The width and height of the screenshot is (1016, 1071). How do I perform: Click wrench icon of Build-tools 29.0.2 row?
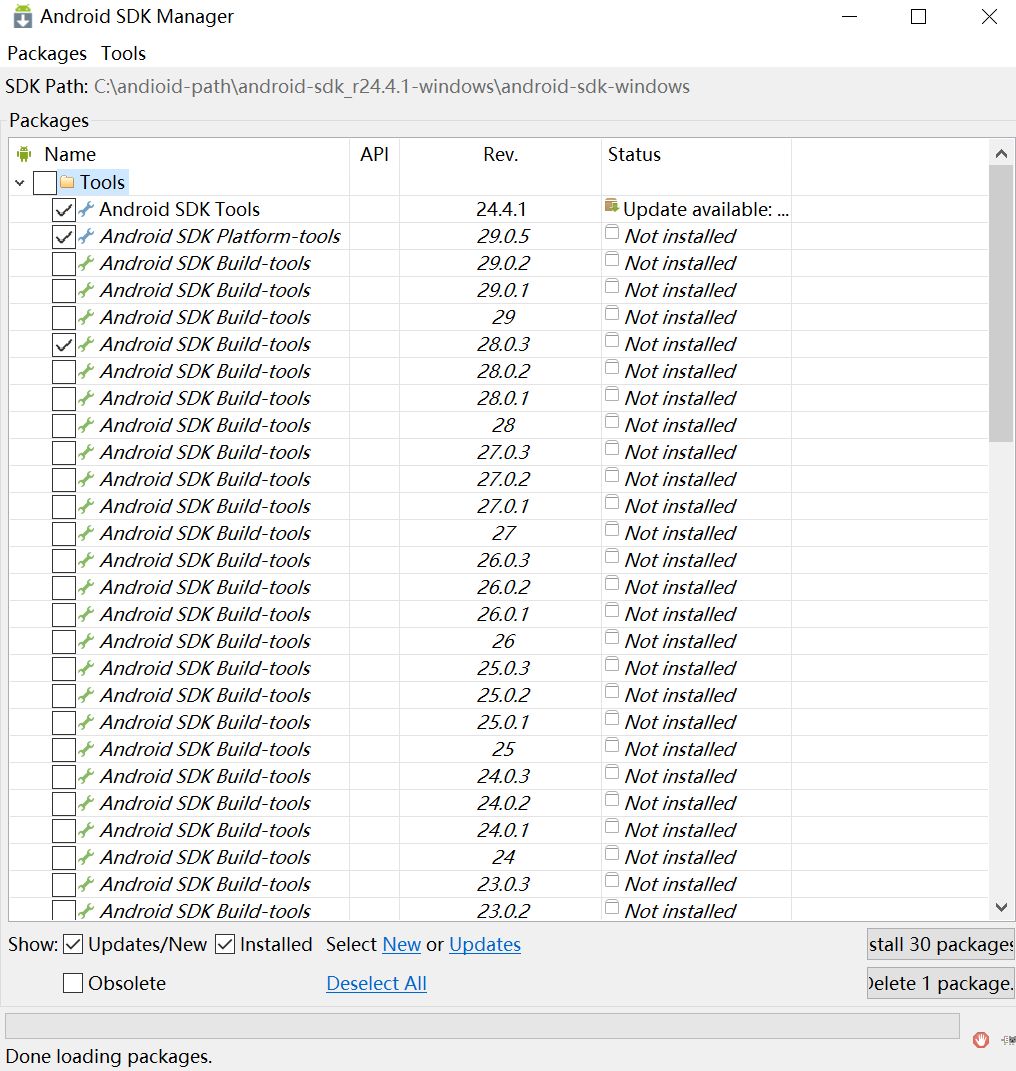coord(86,263)
